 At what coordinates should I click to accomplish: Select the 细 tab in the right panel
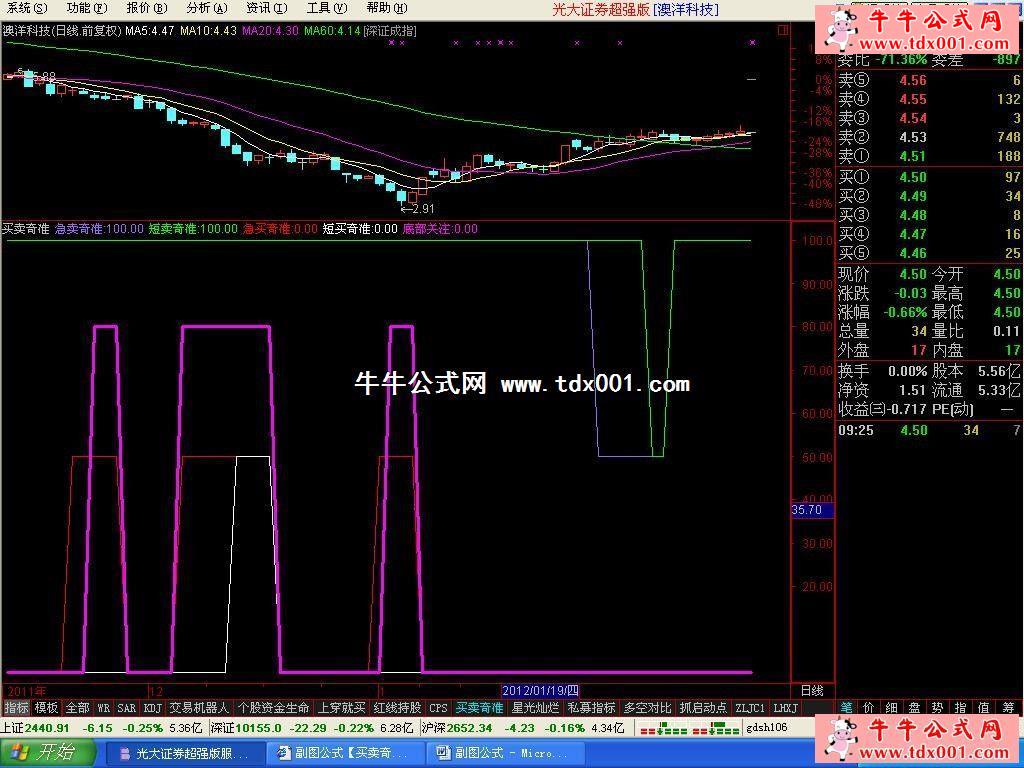pos(891,707)
